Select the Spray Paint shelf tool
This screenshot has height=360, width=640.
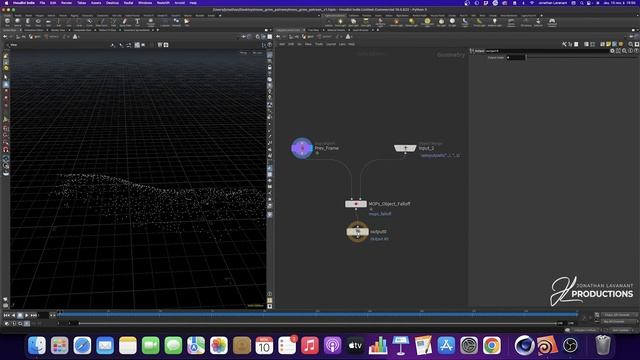125,22
